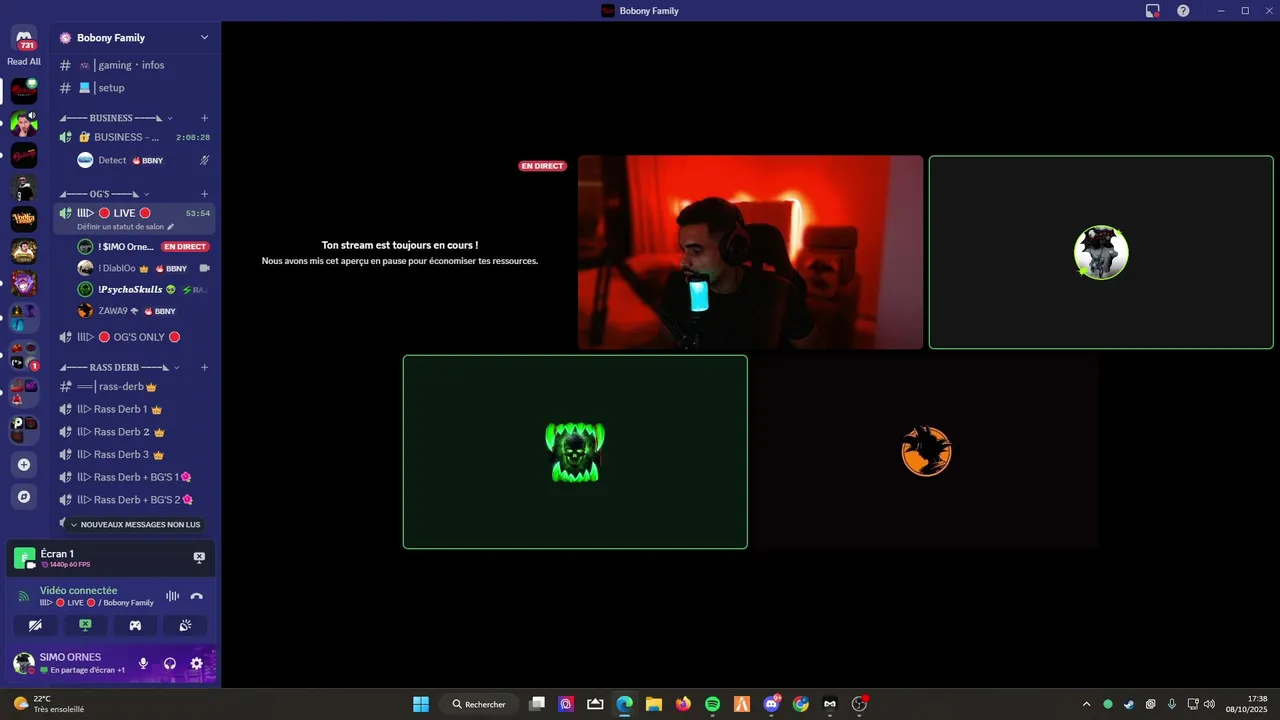Create channel in RASS DERB category
This screenshot has width=1280, height=720.
[205, 368]
